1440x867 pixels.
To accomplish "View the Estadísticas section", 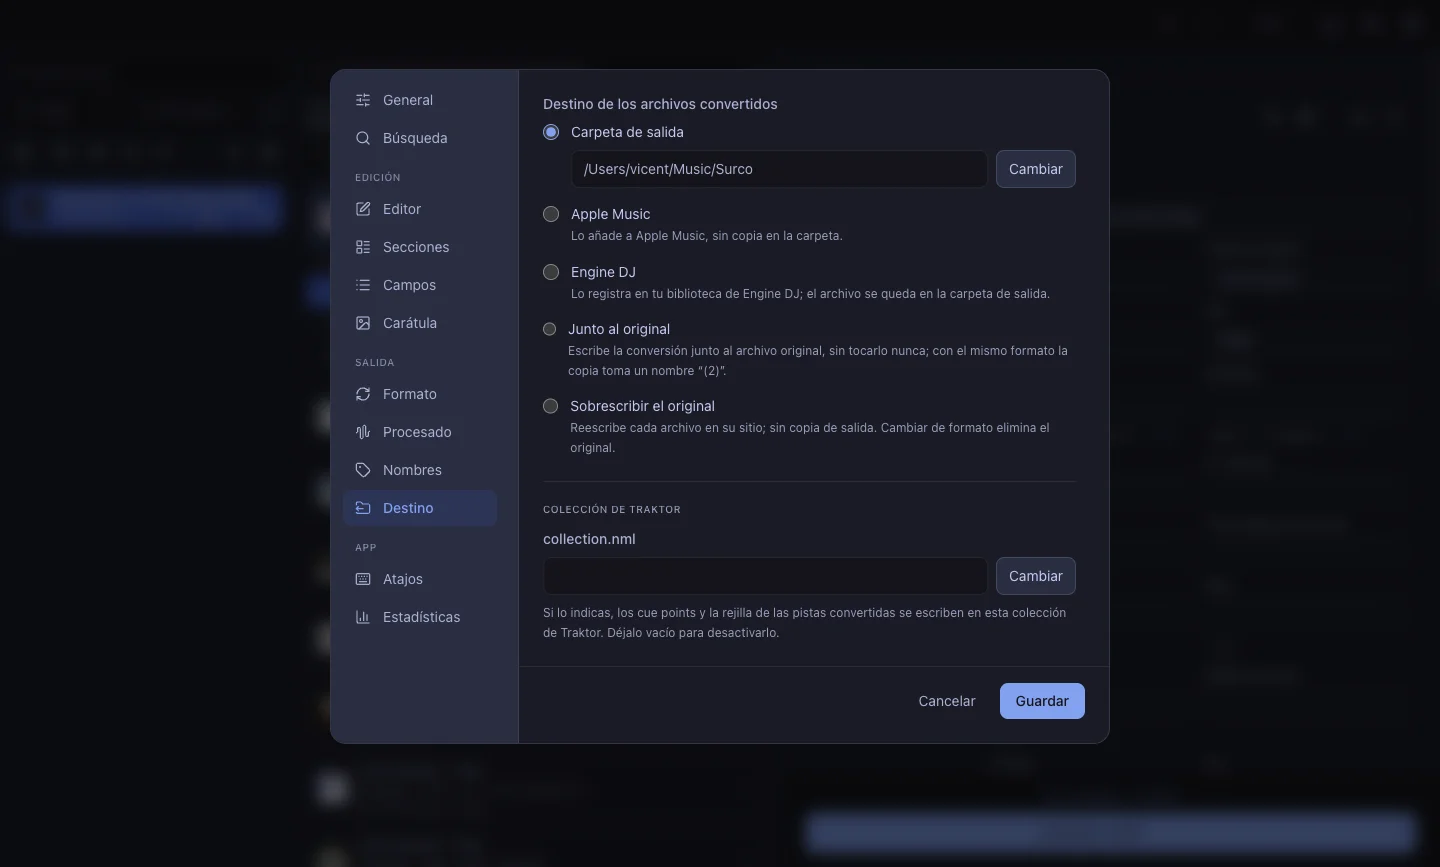I will pos(420,617).
